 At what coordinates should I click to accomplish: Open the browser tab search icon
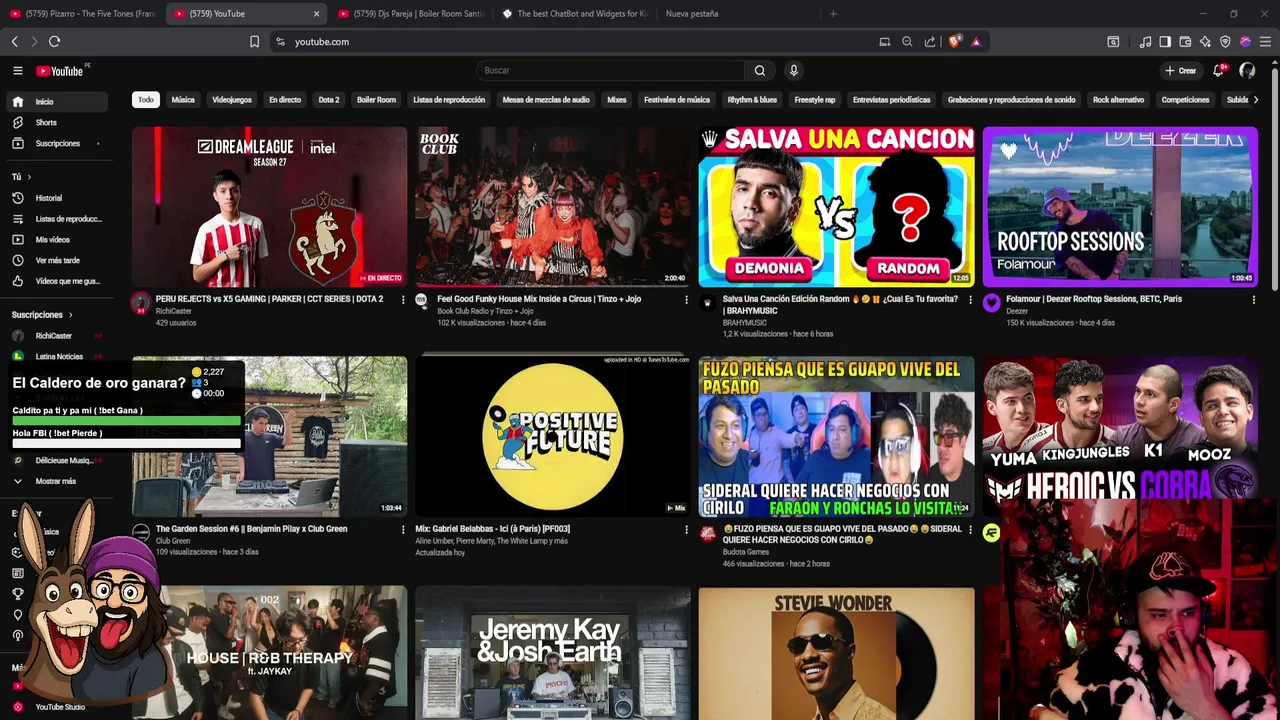(1113, 41)
